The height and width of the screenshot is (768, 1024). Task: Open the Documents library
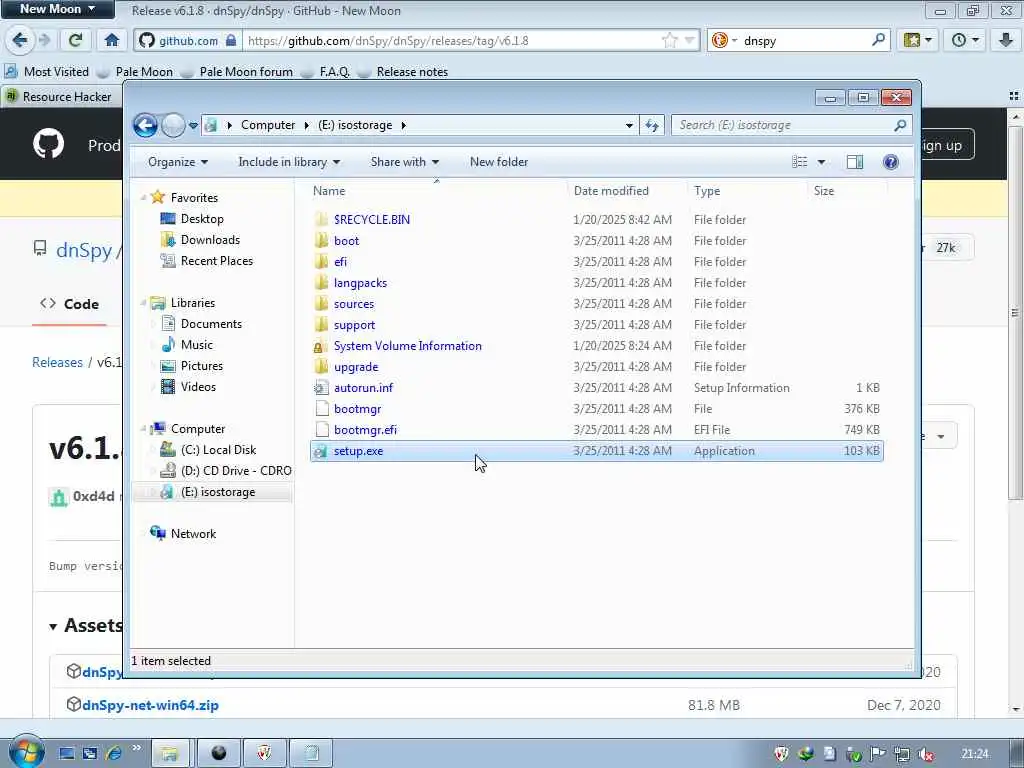[211, 324]
